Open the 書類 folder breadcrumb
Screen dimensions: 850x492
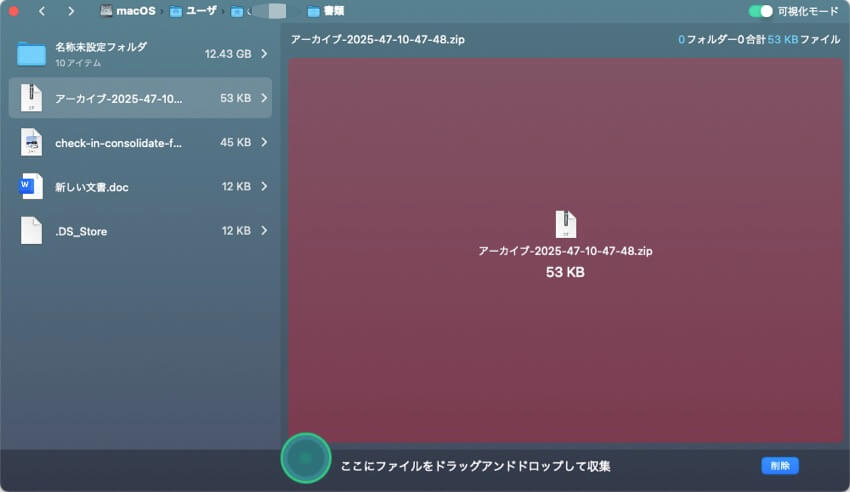coord(326,11)
